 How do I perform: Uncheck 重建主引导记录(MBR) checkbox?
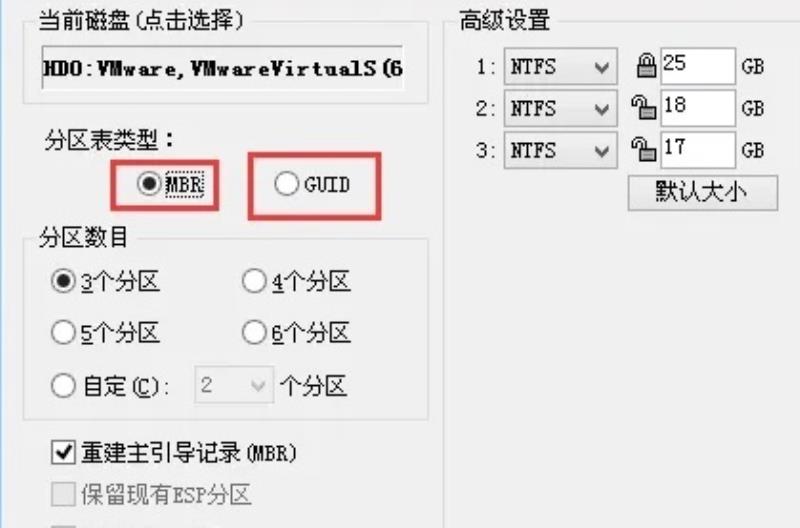click(x=63, y=452)
